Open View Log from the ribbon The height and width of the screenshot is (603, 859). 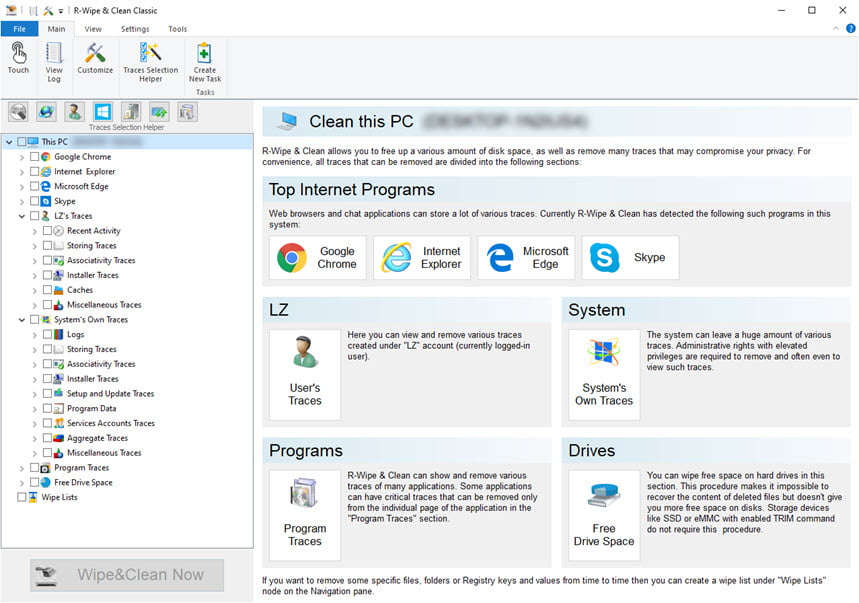[x=54, y=62]
